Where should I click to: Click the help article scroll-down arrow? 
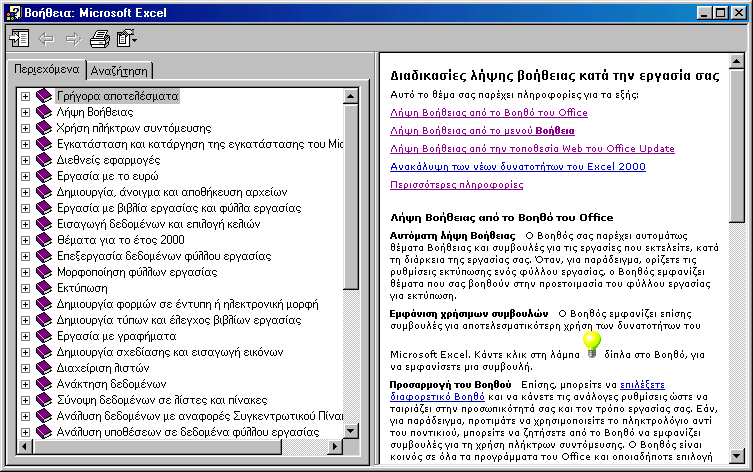(737, 456)
